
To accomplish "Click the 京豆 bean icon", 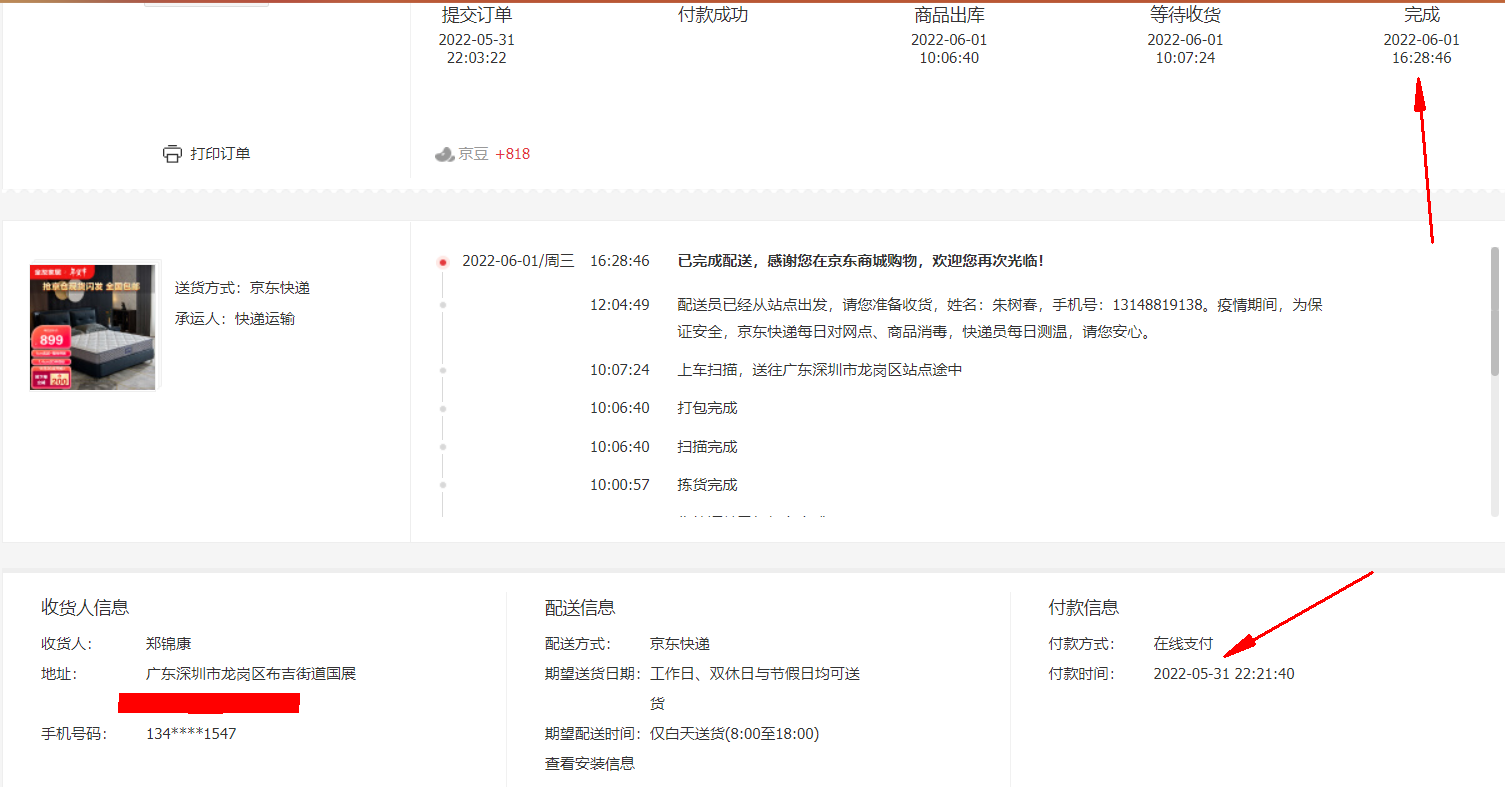I will tap(445, 154).
